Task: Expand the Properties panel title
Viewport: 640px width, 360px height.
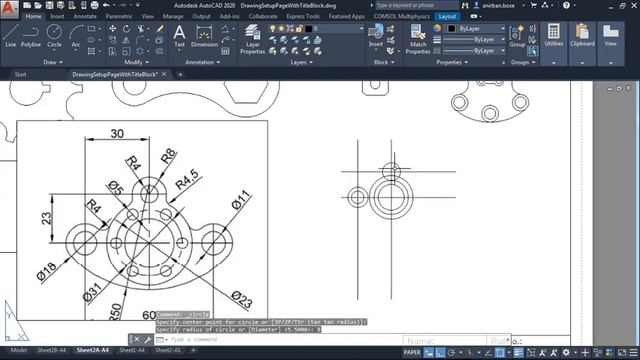Action: pyautogui.click(x=451, y=62)
